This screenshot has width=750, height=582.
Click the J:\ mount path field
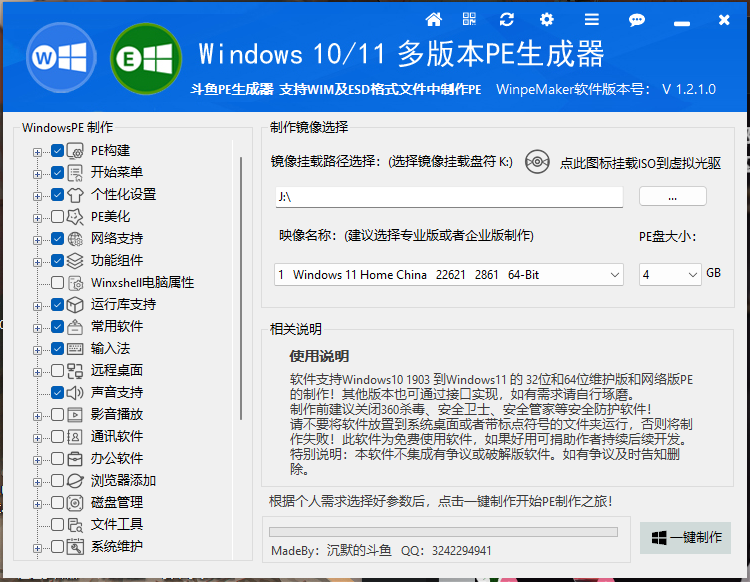[449, 197]
